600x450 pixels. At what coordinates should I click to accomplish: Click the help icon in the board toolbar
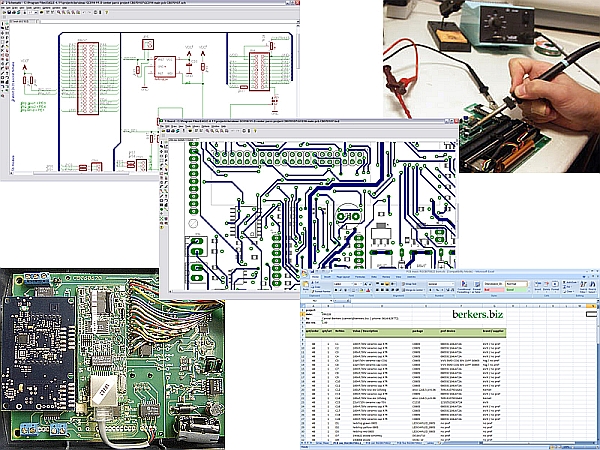255,130
